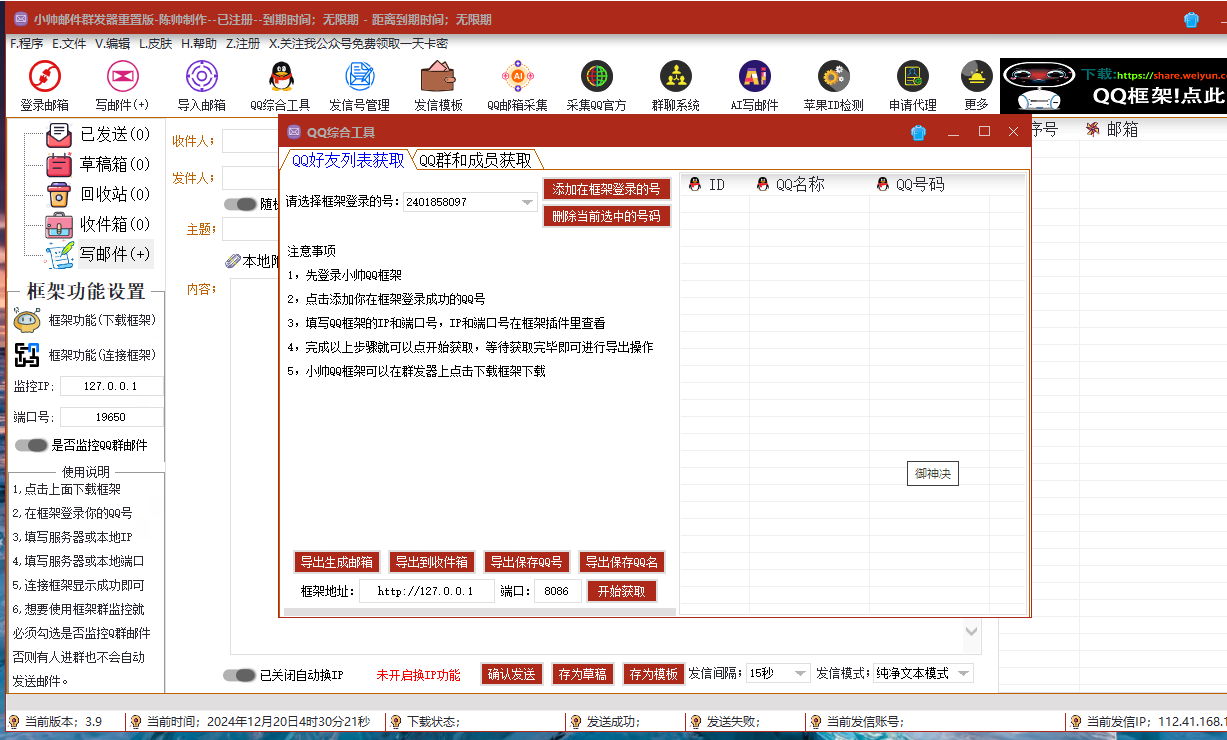Toggle the 已关闭自动换IP switch
The height and width of the screenshot is (740, 1227).
[x=239, y=675]
